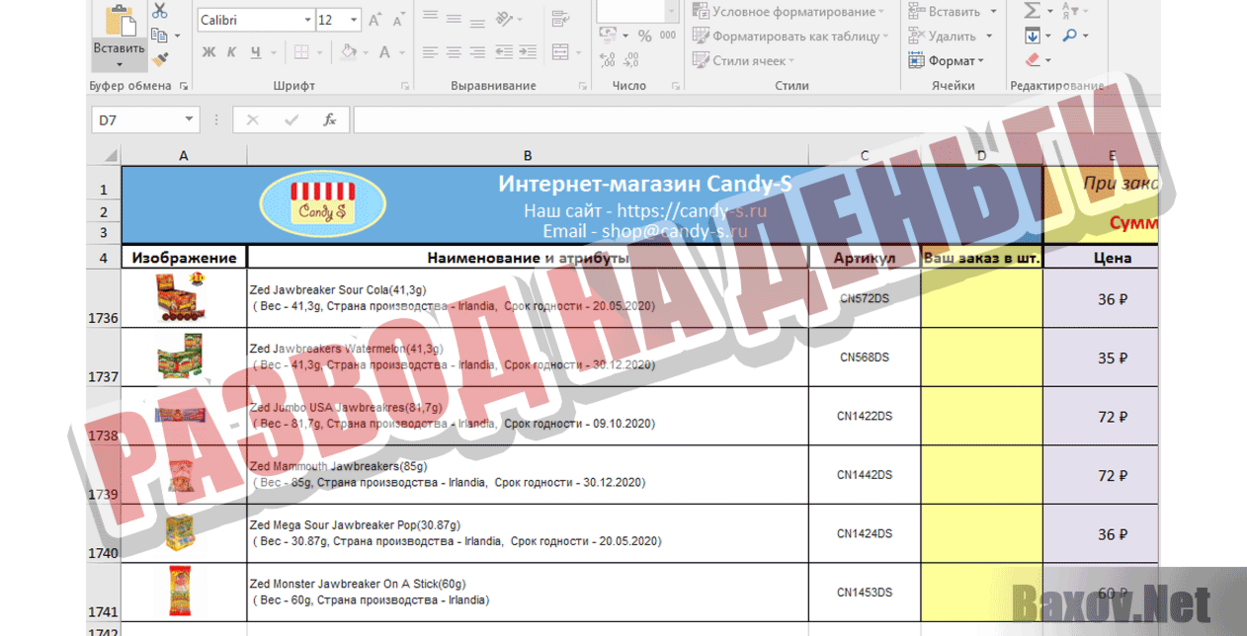Viewport: 1247px width, 636px height.
Task: Confirm formula entry with the checkmark icon
Action: [x=291, y=120]
